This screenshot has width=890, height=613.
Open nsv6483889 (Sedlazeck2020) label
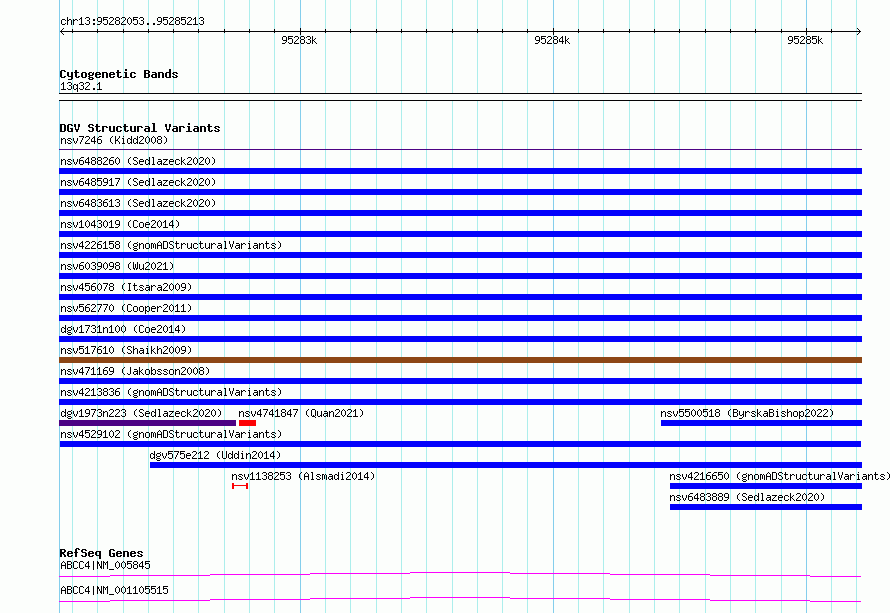coord(747,497)
